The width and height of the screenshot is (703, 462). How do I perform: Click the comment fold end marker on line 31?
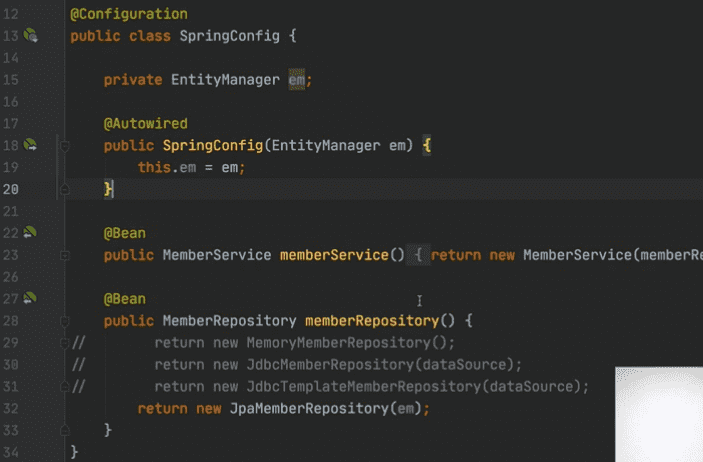[65, 386]
